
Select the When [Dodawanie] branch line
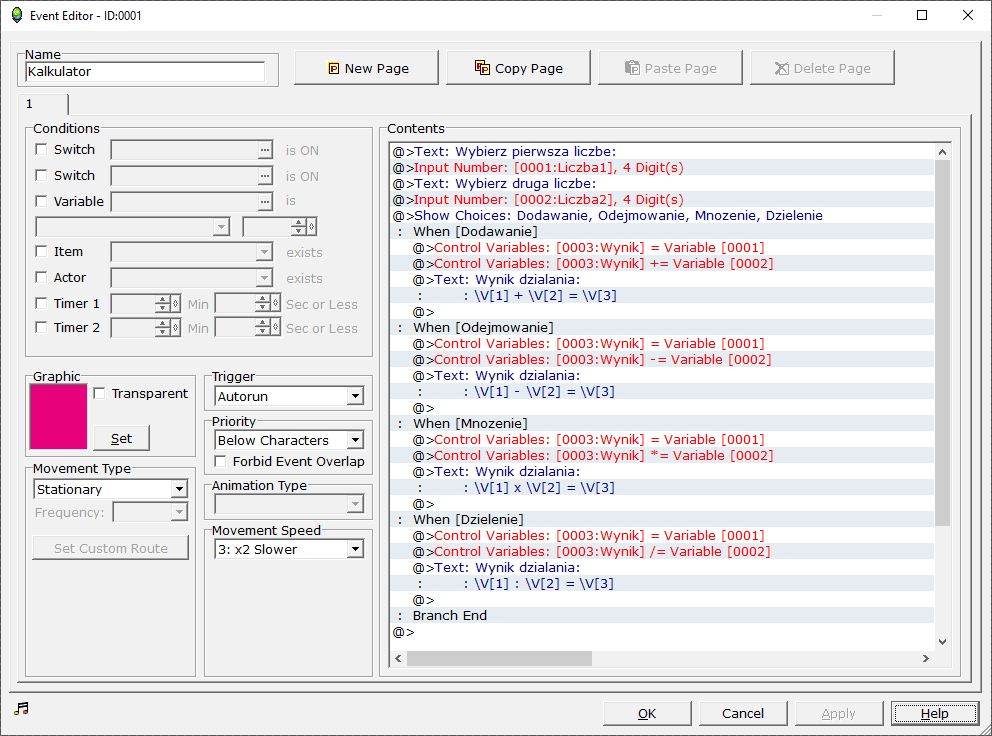pos(662,232)
